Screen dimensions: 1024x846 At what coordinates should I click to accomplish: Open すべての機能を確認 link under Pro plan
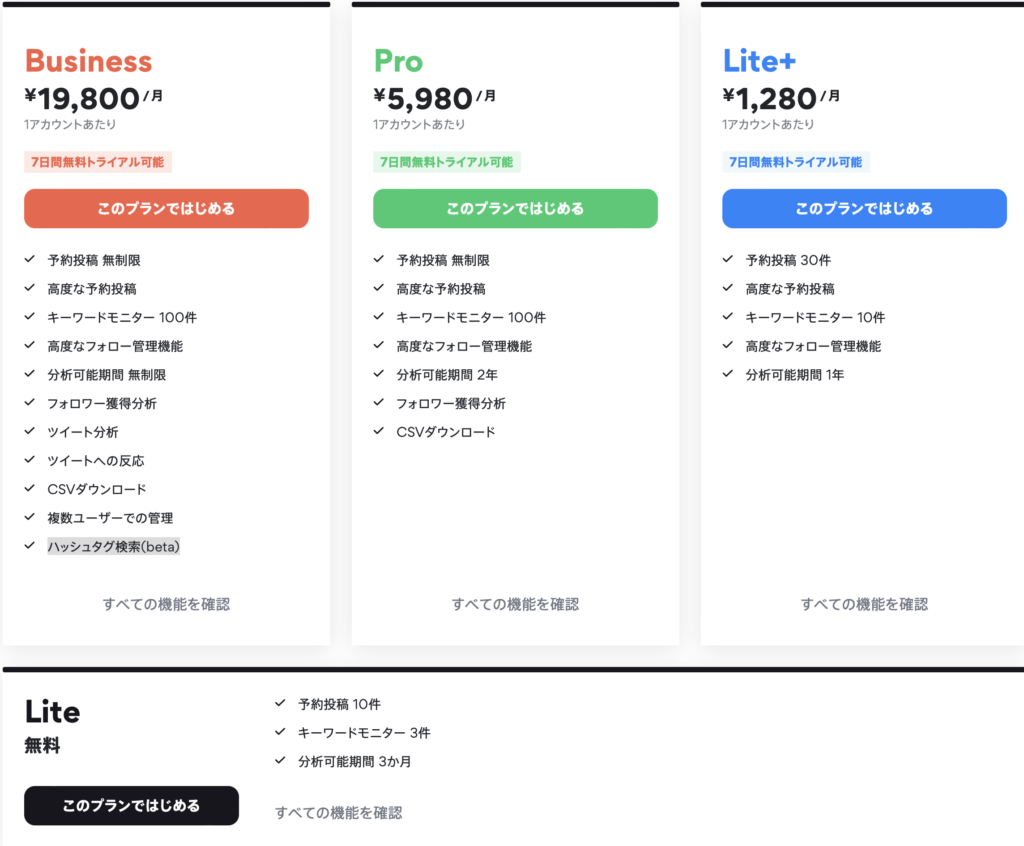[x=515, y=604]
